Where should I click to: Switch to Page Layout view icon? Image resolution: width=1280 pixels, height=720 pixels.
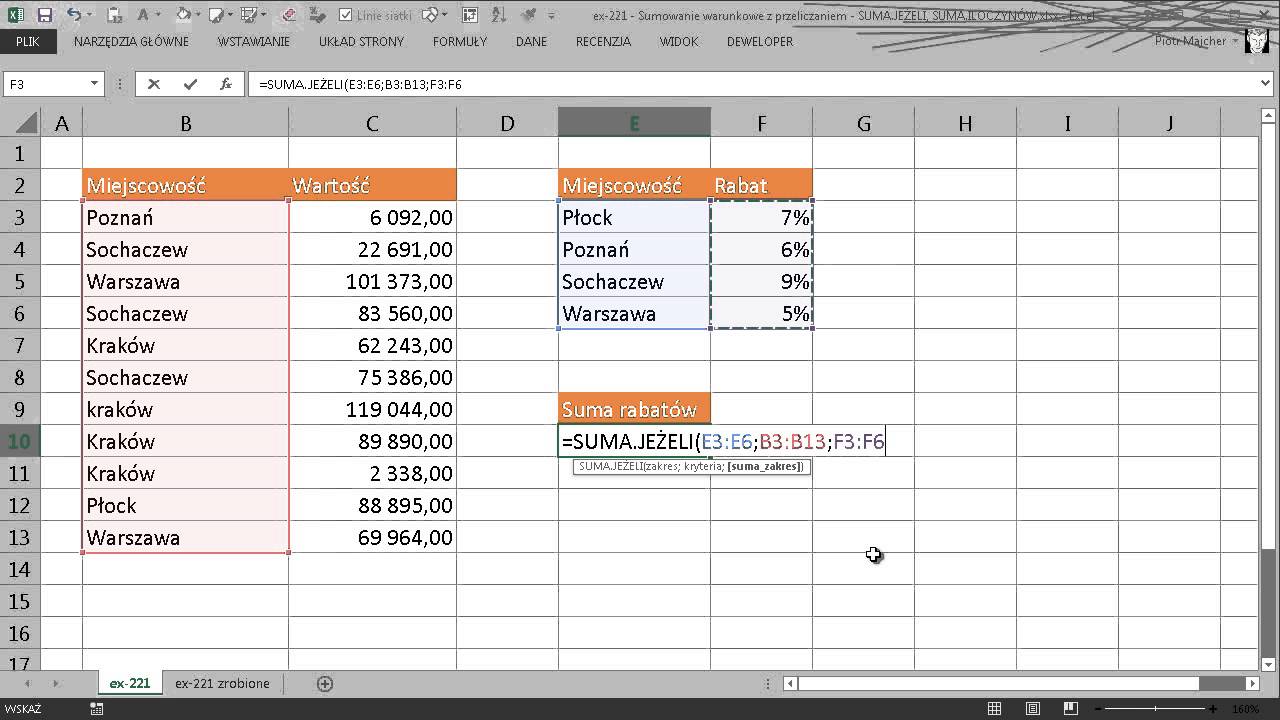pyautogui.click(x=1033, y=708)
